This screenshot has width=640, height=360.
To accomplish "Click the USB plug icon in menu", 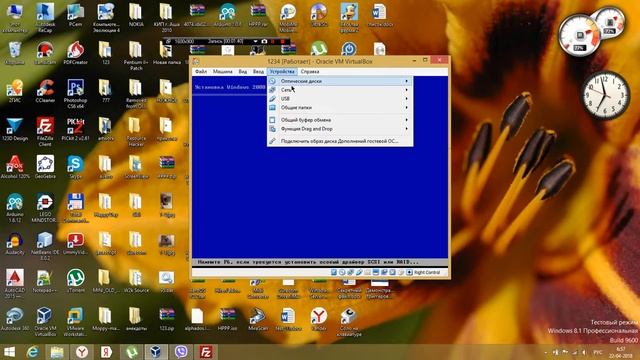I will coord(273,99).
